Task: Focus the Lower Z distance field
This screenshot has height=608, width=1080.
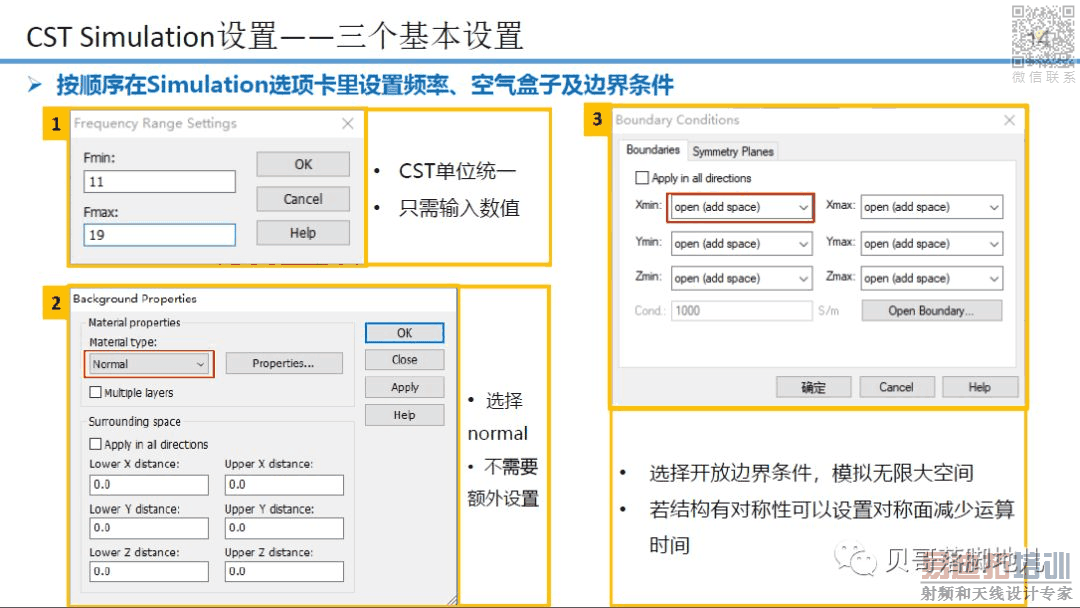Action: [149, 572]
